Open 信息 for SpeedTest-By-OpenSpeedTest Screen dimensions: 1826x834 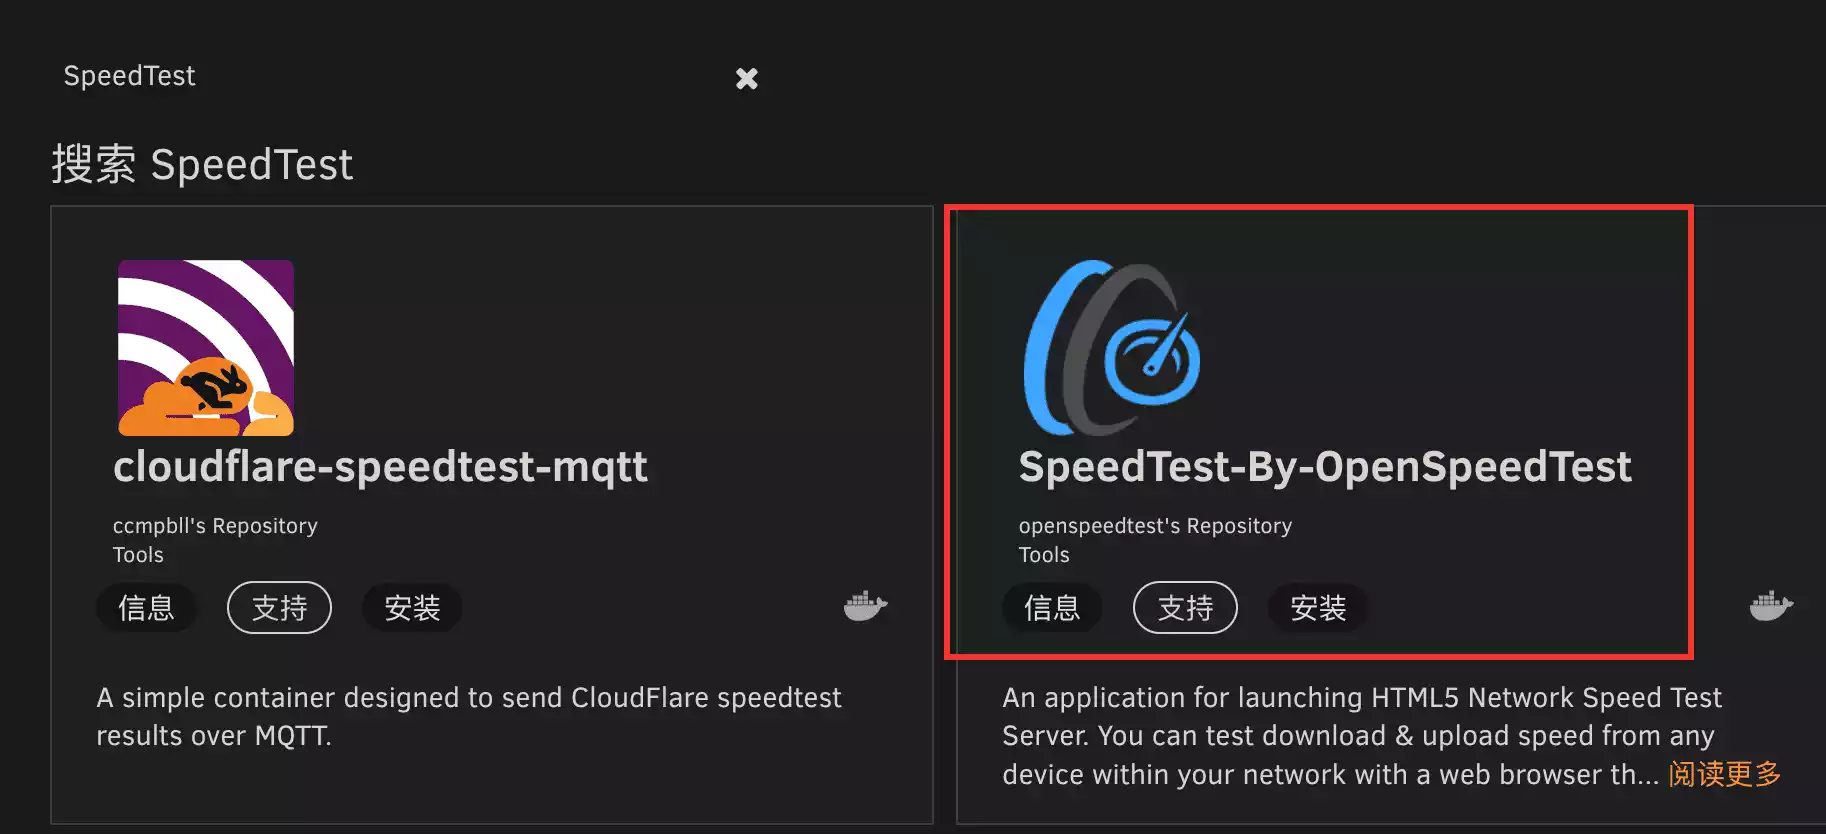(x=1052, y=608)
